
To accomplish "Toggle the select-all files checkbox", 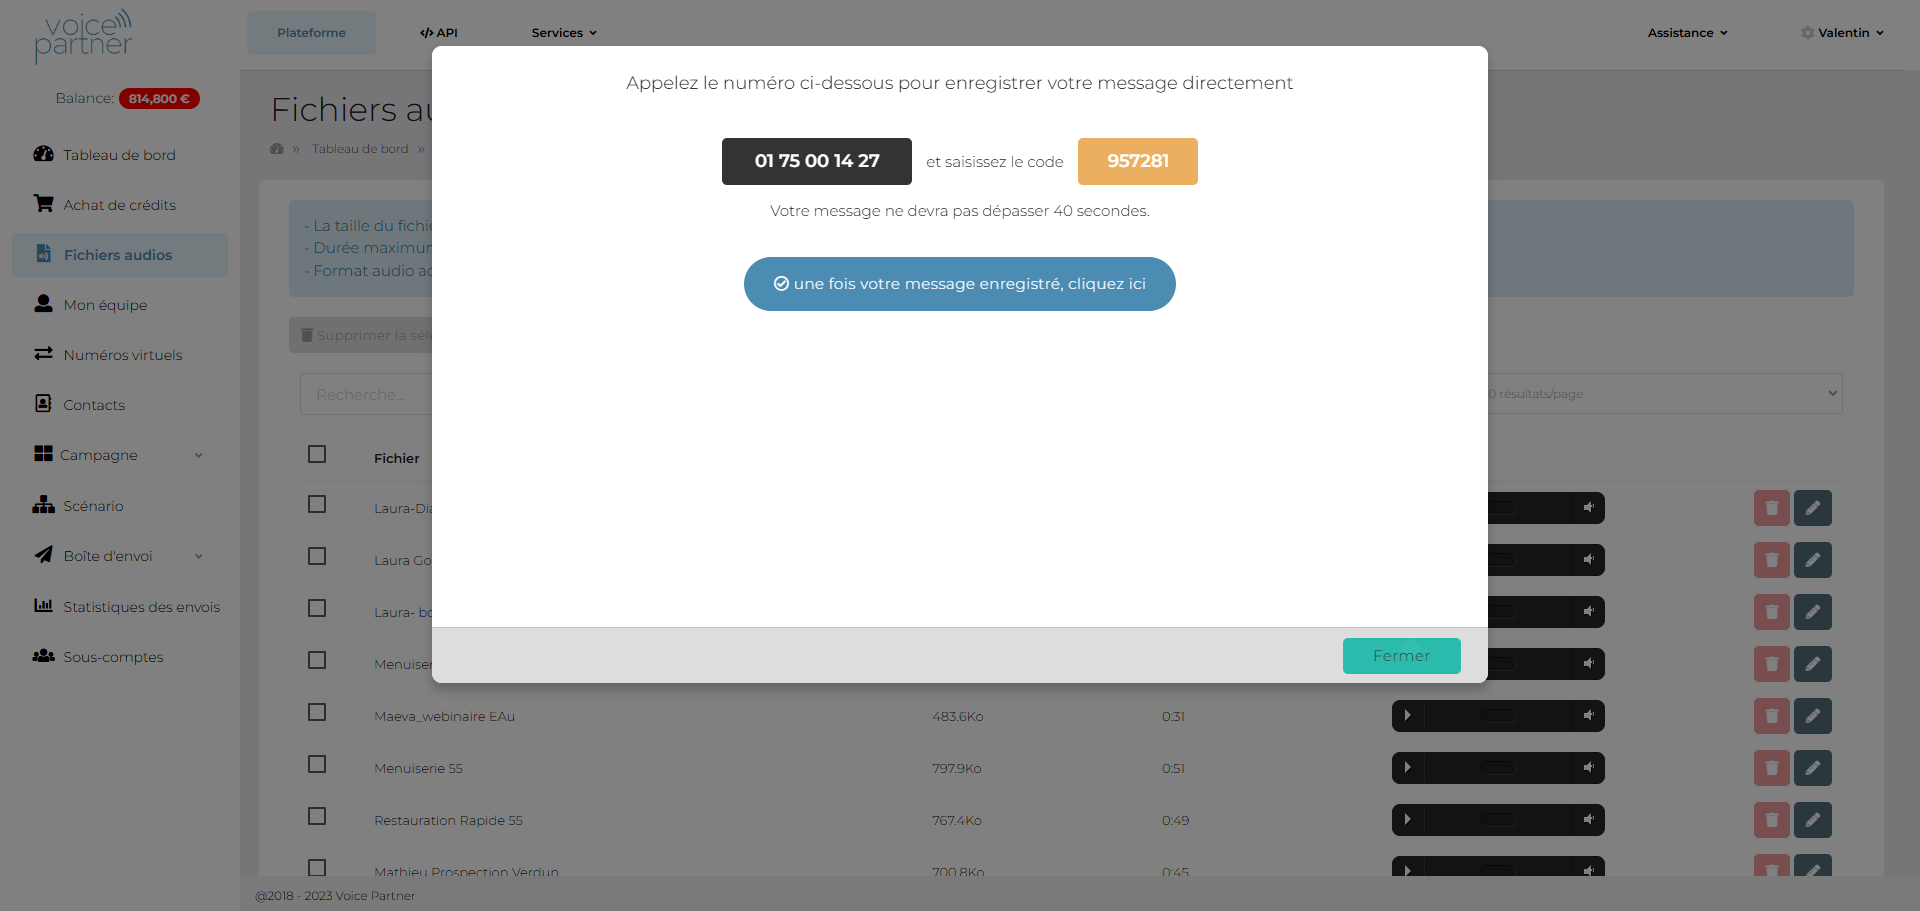I will tap(317, 455).
